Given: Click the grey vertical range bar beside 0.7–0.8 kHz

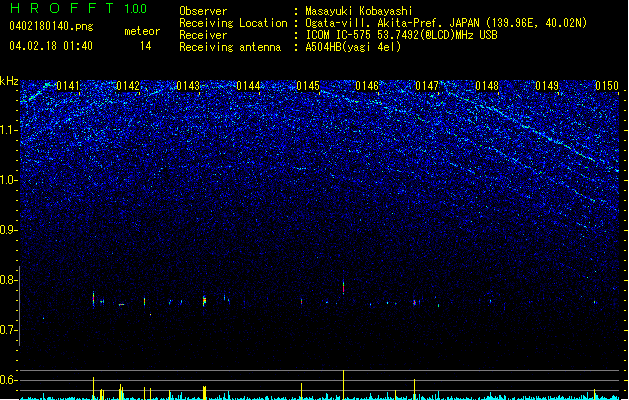Looking at the screenshot, I should coord(19,306).
